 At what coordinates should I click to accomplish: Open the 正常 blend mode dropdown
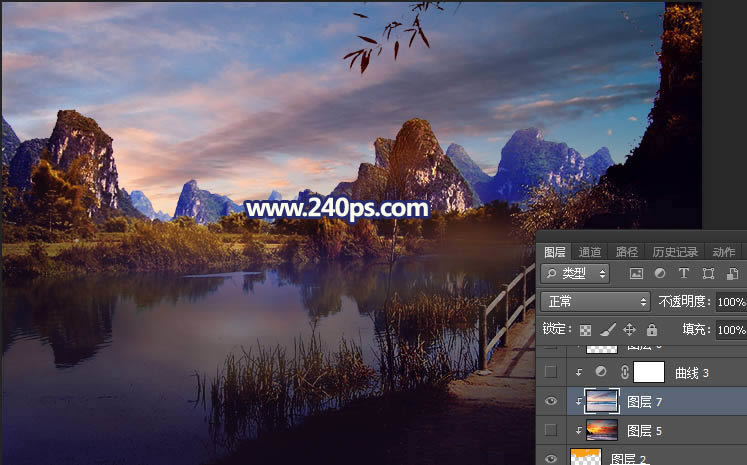coord(596,301)
